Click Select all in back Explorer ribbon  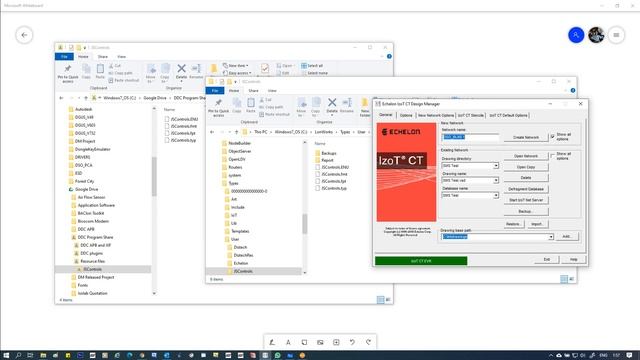tap(312, 66)
